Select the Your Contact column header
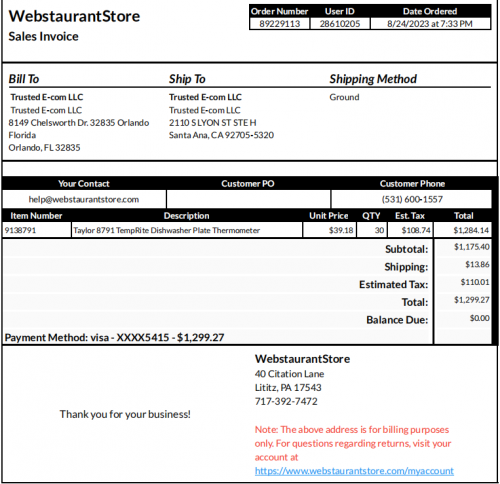This screenshot has width=500, height=484. click(84, 184)
